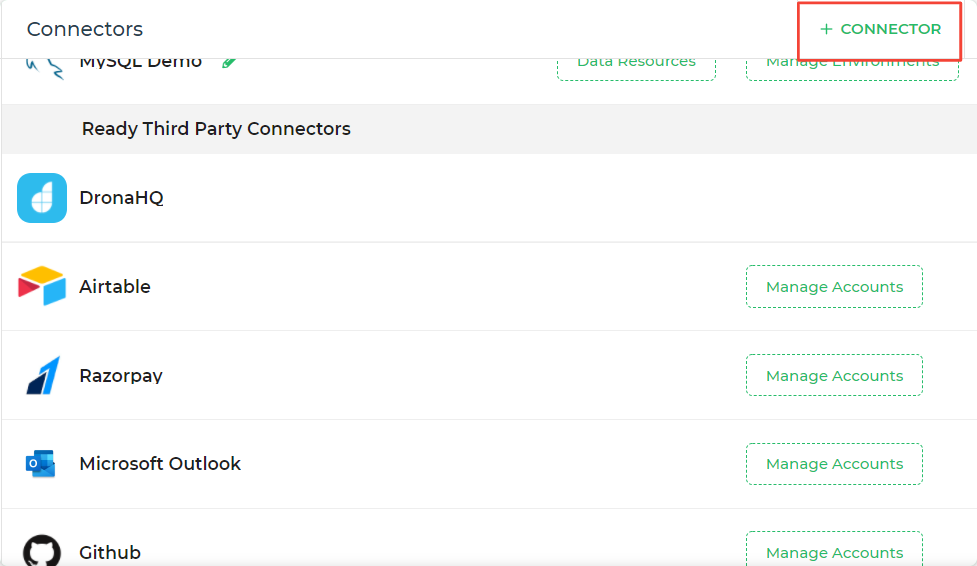The width and height of the screenshot is (977, 566).
Task: Click the Ready Third Party Connectors header
Action: pos(216,129)
